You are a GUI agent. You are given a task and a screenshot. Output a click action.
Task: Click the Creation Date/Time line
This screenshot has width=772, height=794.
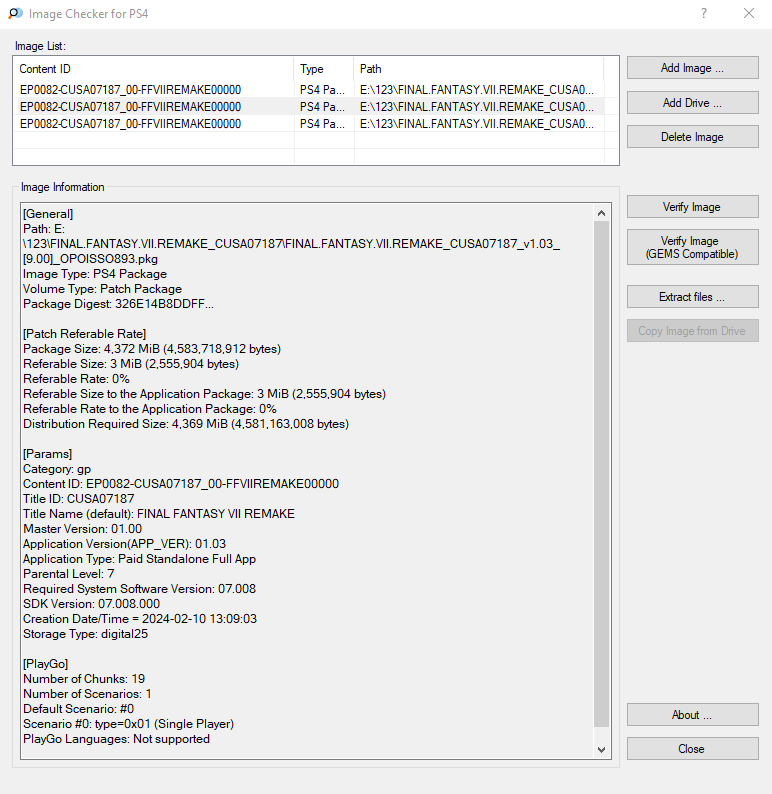[140, 619]
